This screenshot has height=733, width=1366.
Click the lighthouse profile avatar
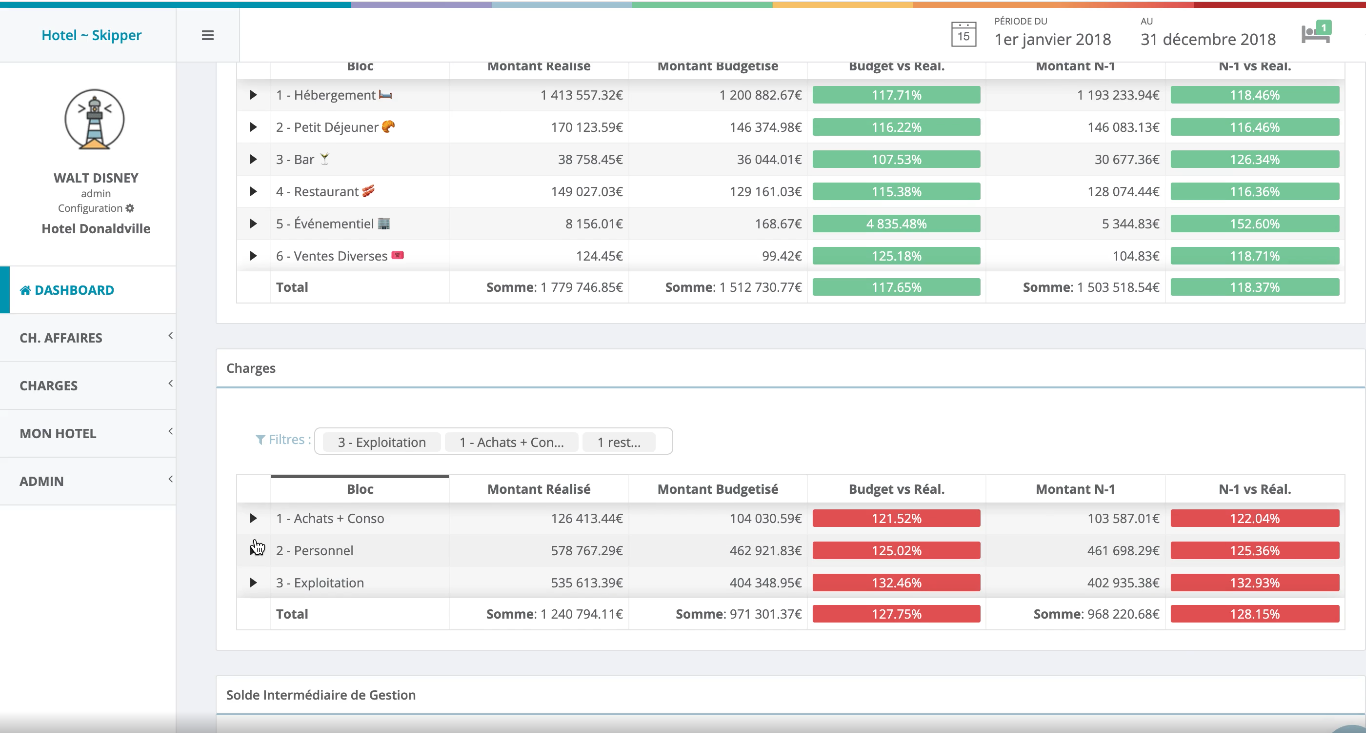(95, 119)
